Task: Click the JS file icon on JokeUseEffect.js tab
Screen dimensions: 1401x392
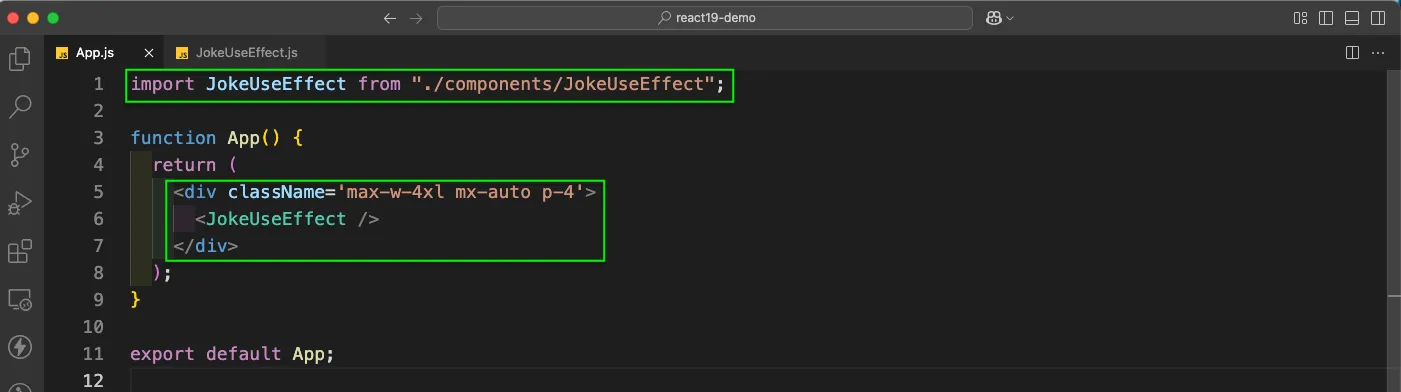Action: [x=183, y=53]
